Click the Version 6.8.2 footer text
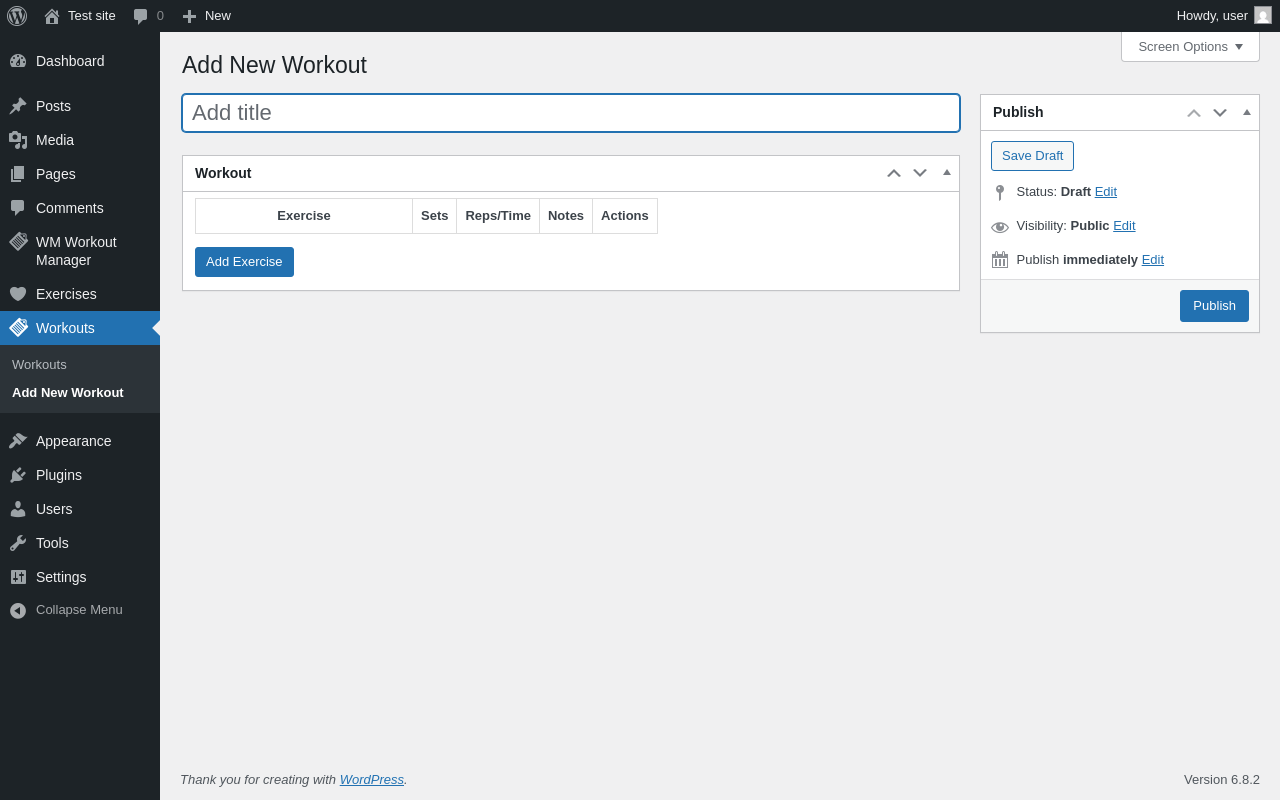The height and width of the screenshot is (800, 1280). click(x=1222, y=779)
